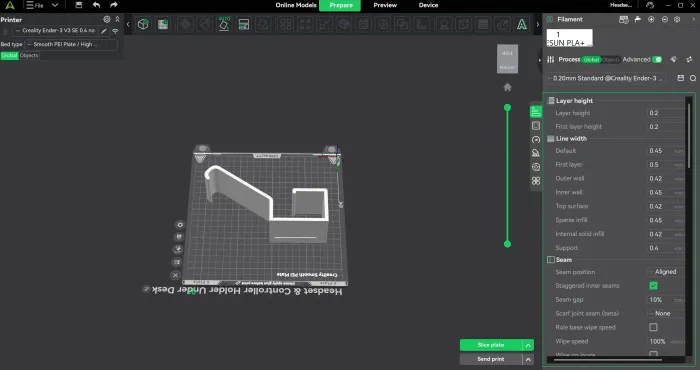Open the Bed type dropdown
Image resolution: width=700 pixels, height=370 pixels.
(71, 44)
